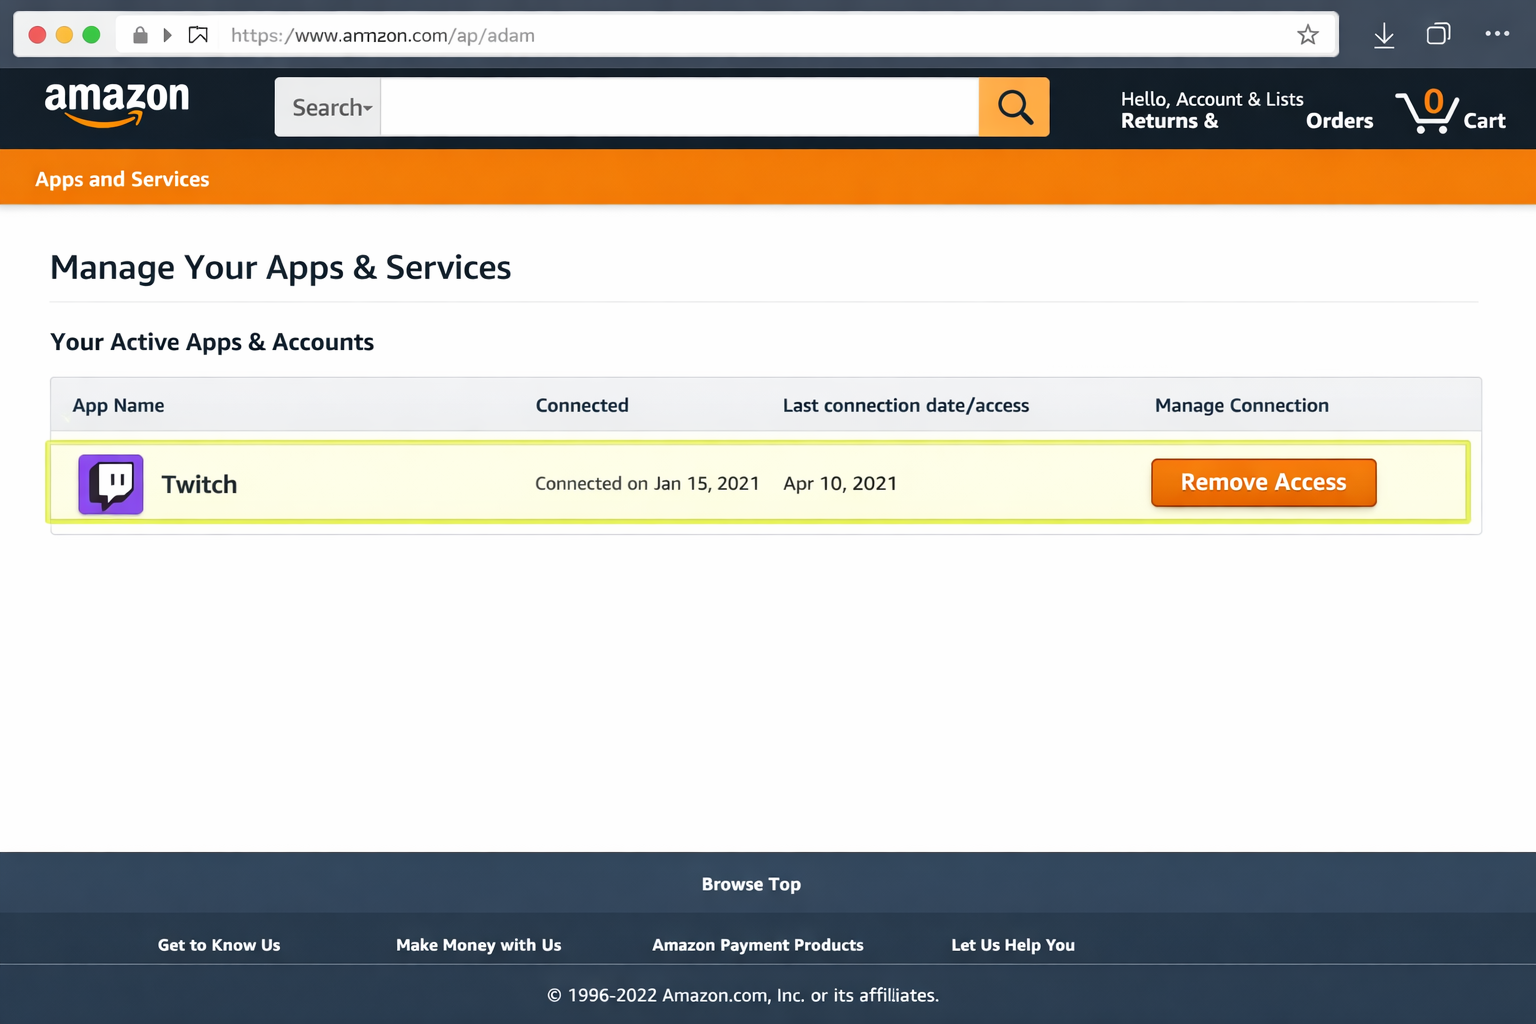Click Remove Access for Twitch
The image size is (1536, 1024).
(x=1263, y=482)
